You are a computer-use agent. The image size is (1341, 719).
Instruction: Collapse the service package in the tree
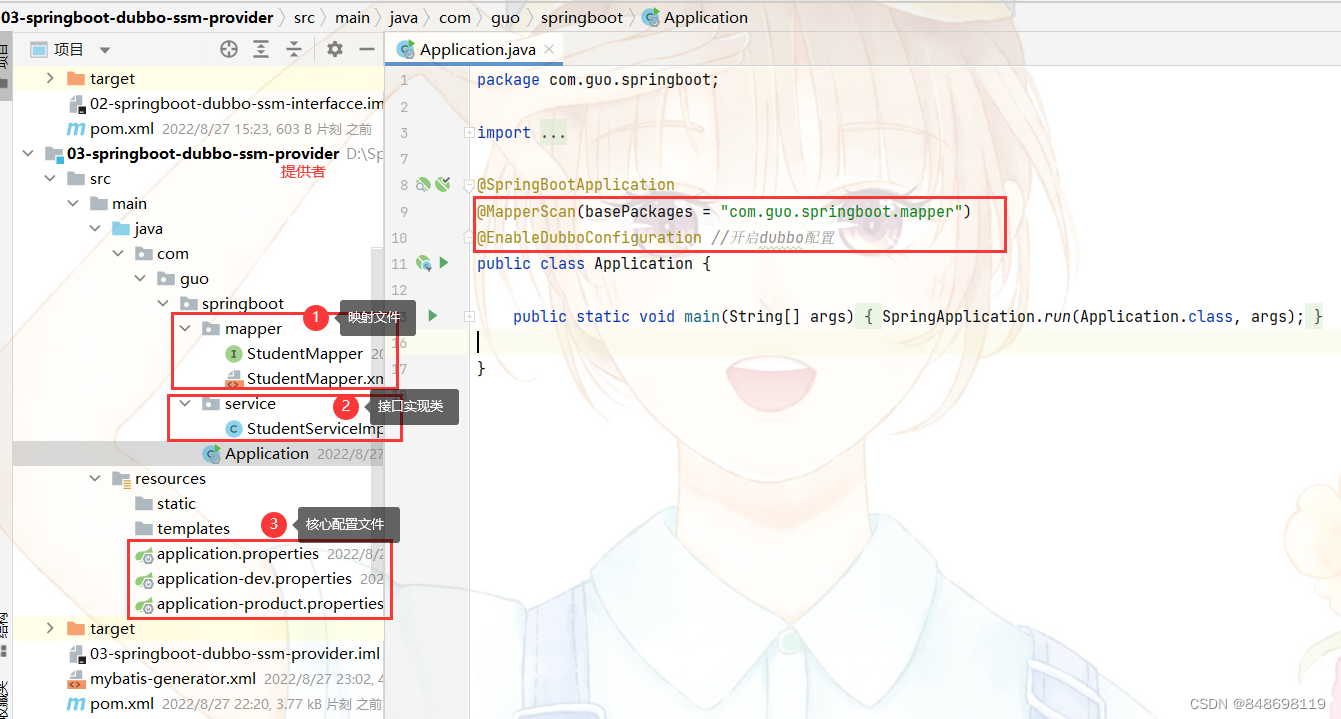pyautogui.click(x=185, y=403)
